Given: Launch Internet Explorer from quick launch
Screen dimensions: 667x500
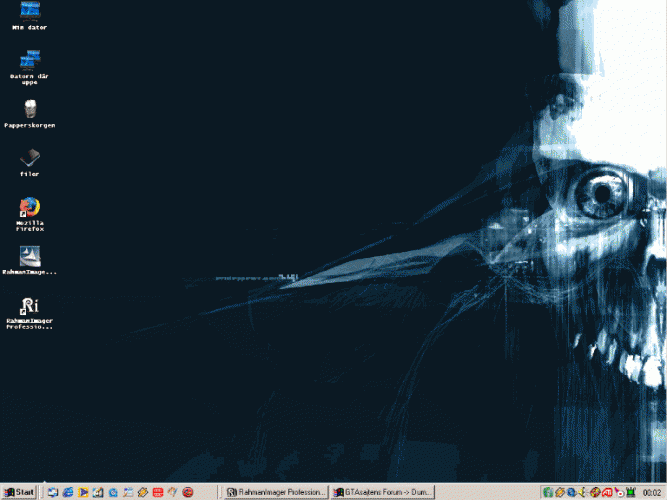Looking at the screenshot, I should coord(68,492).
